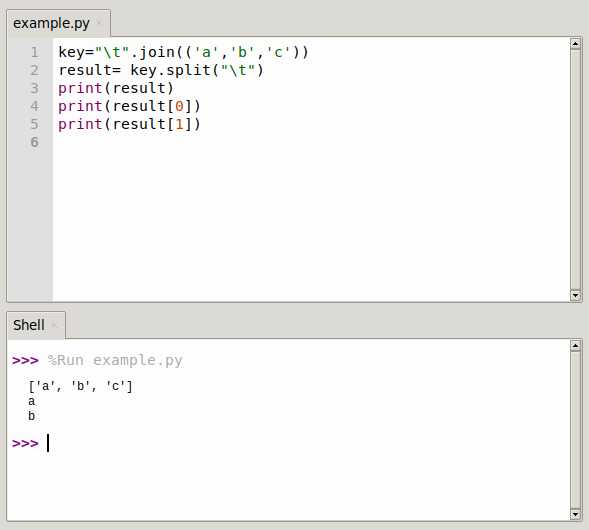Screen dimensions: 589x530
Task: Click shell output line 'a'
Action: (32, 402)
